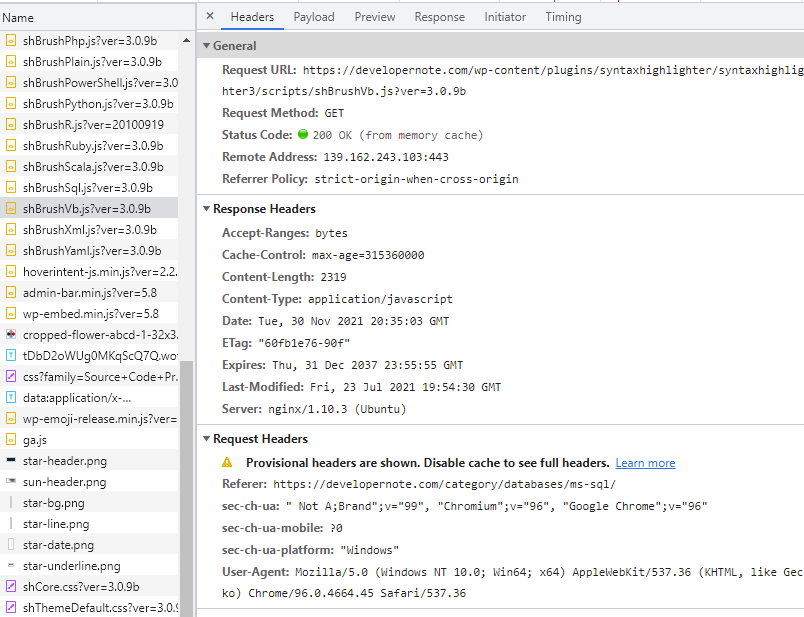804x617 pixels.
Task: Click the request list vertical scrollbar thumb
Action: tap(187, 488)
